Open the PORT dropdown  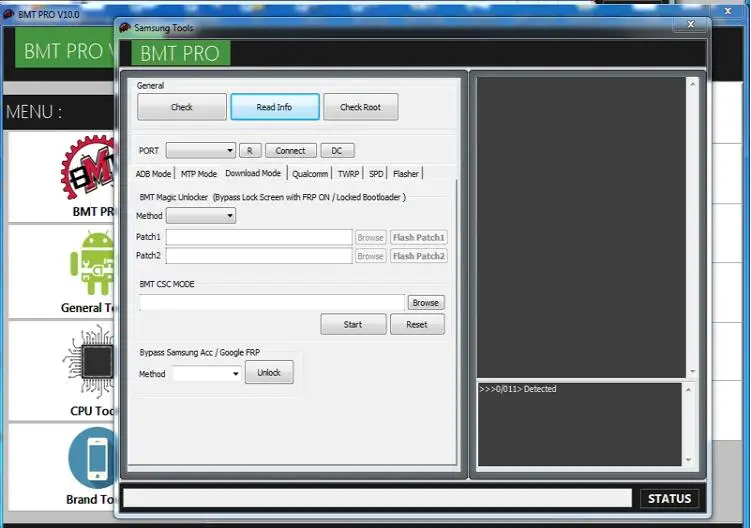(201, 150)
